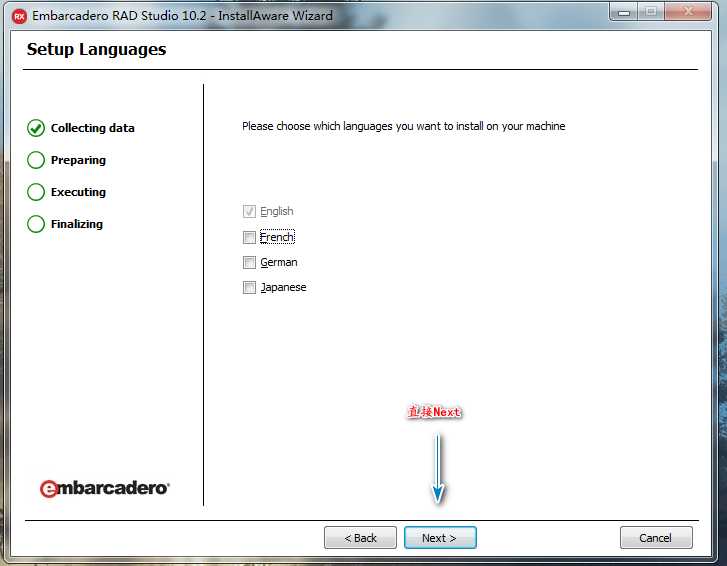Click the maximize window button
The width and height of the screenshot is (727, 566).
[651, 12]
